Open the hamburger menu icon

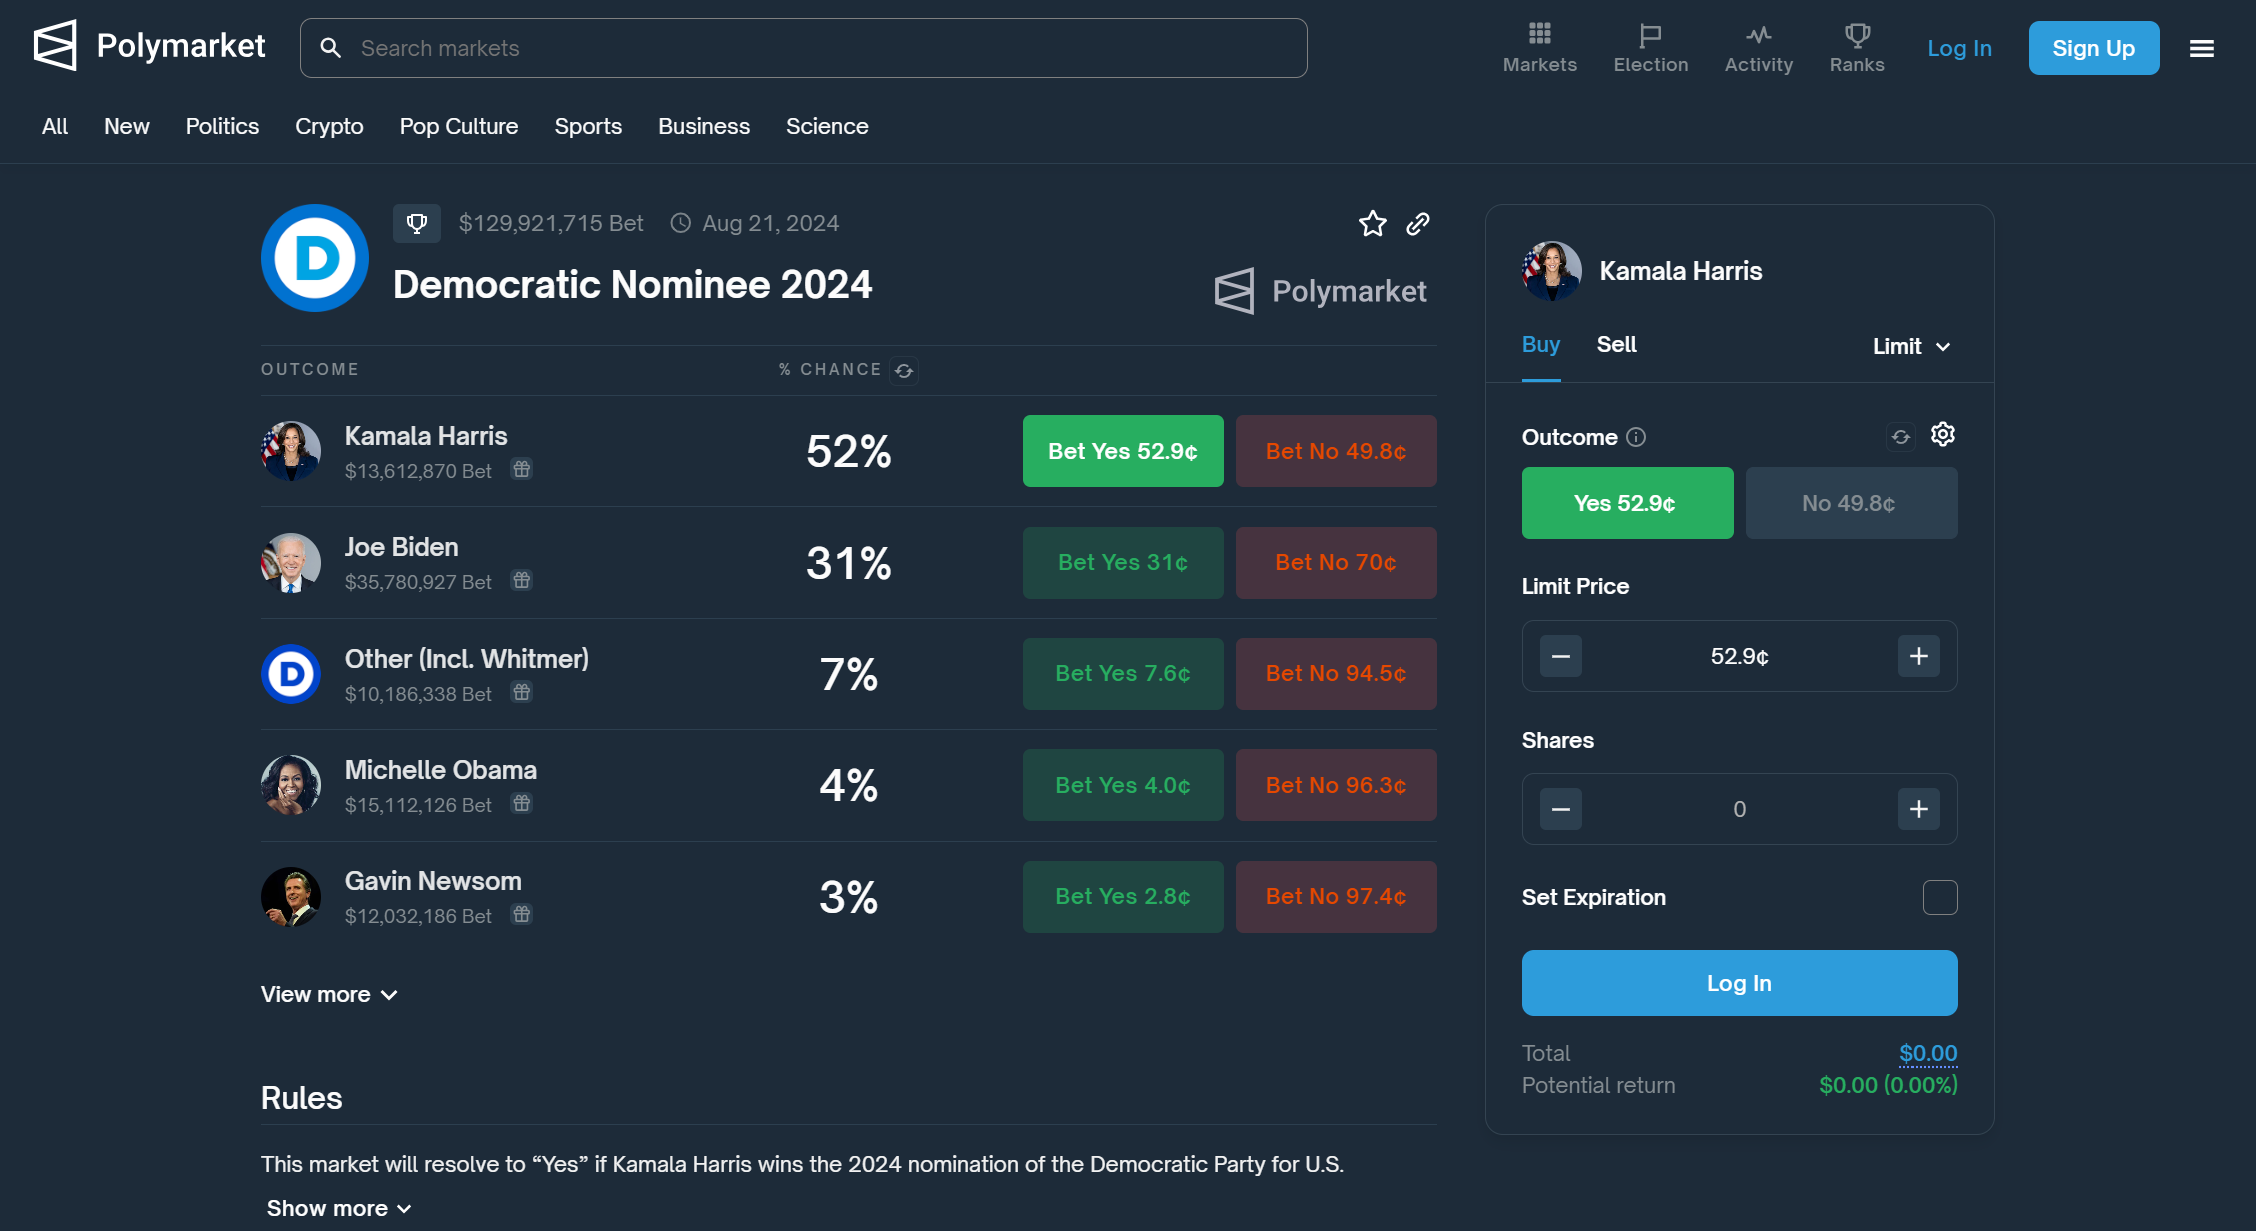(x=2201, y=48)
